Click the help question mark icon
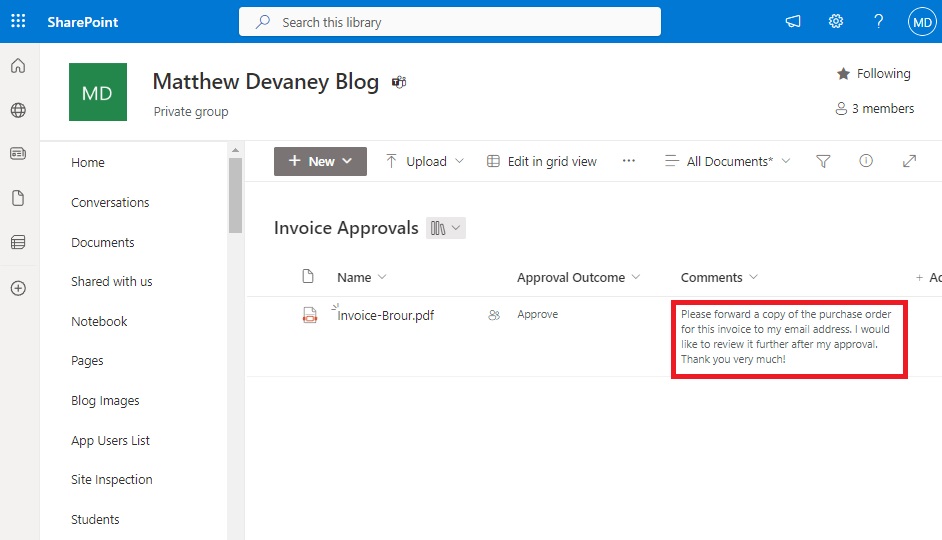The image size is (942, 540). 878,22
